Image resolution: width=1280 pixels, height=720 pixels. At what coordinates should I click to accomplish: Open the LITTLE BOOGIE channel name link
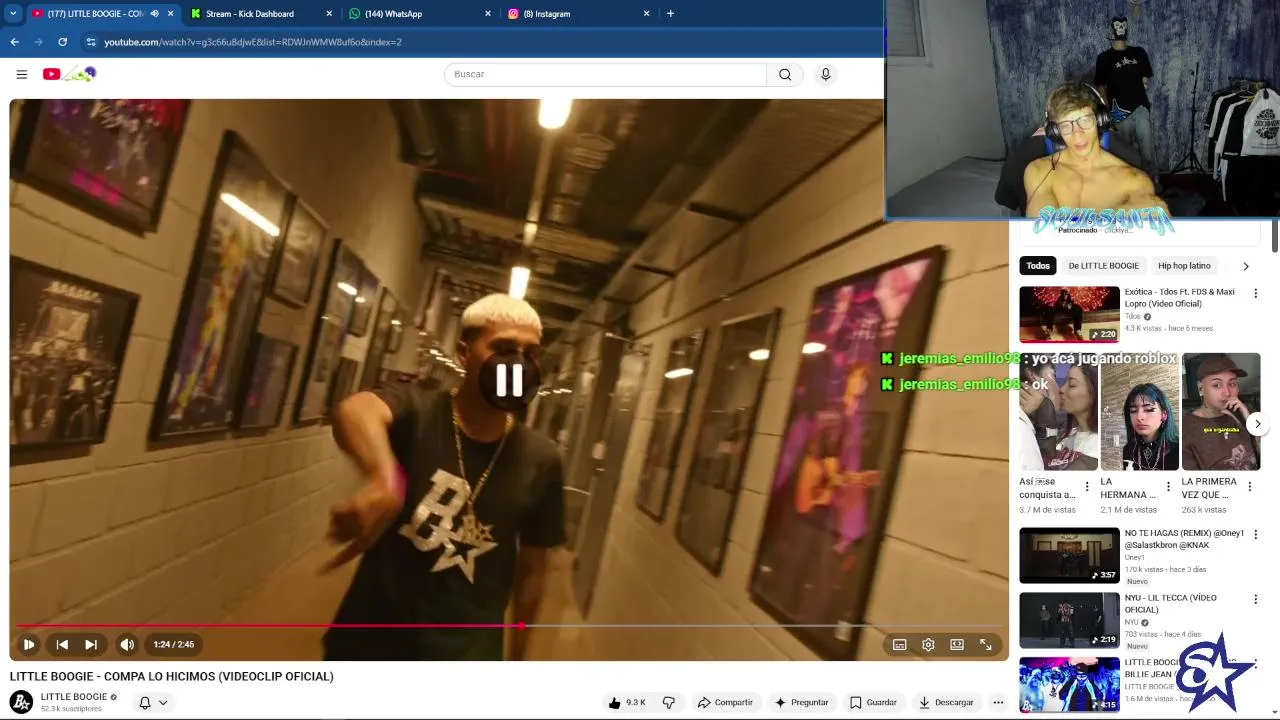coord(74,697)
